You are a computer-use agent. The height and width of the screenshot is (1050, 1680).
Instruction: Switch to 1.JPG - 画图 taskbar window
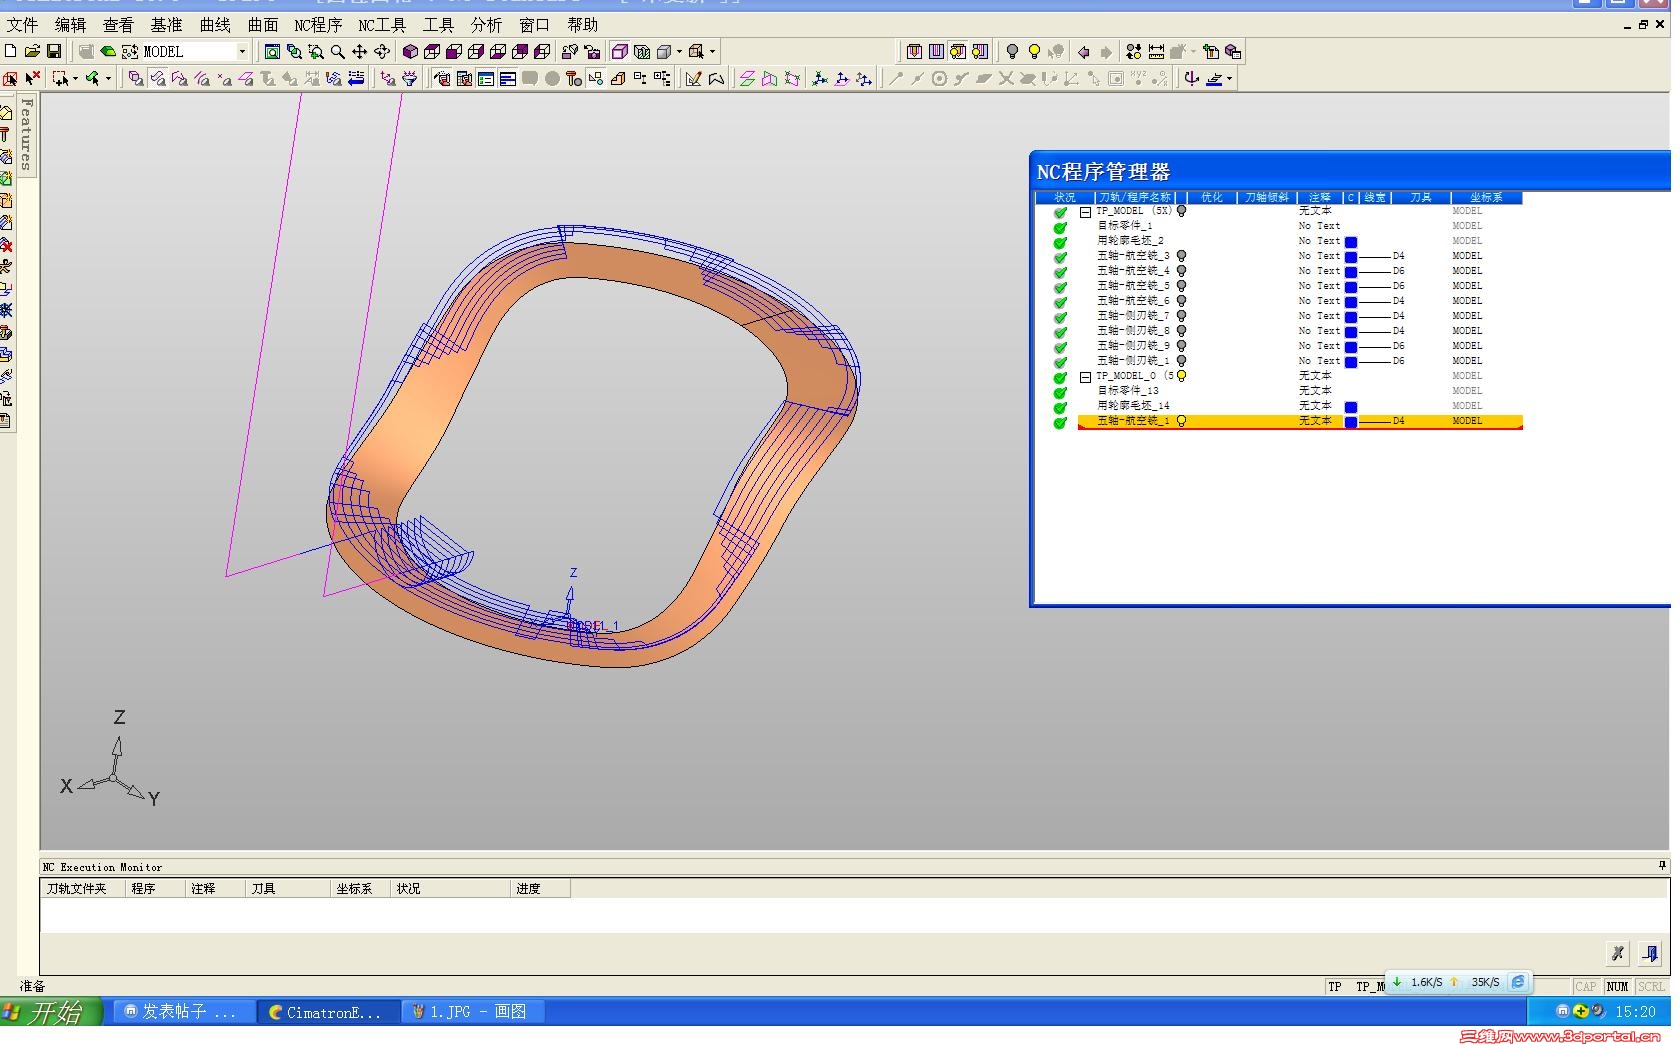click(x=475, y=1012)
